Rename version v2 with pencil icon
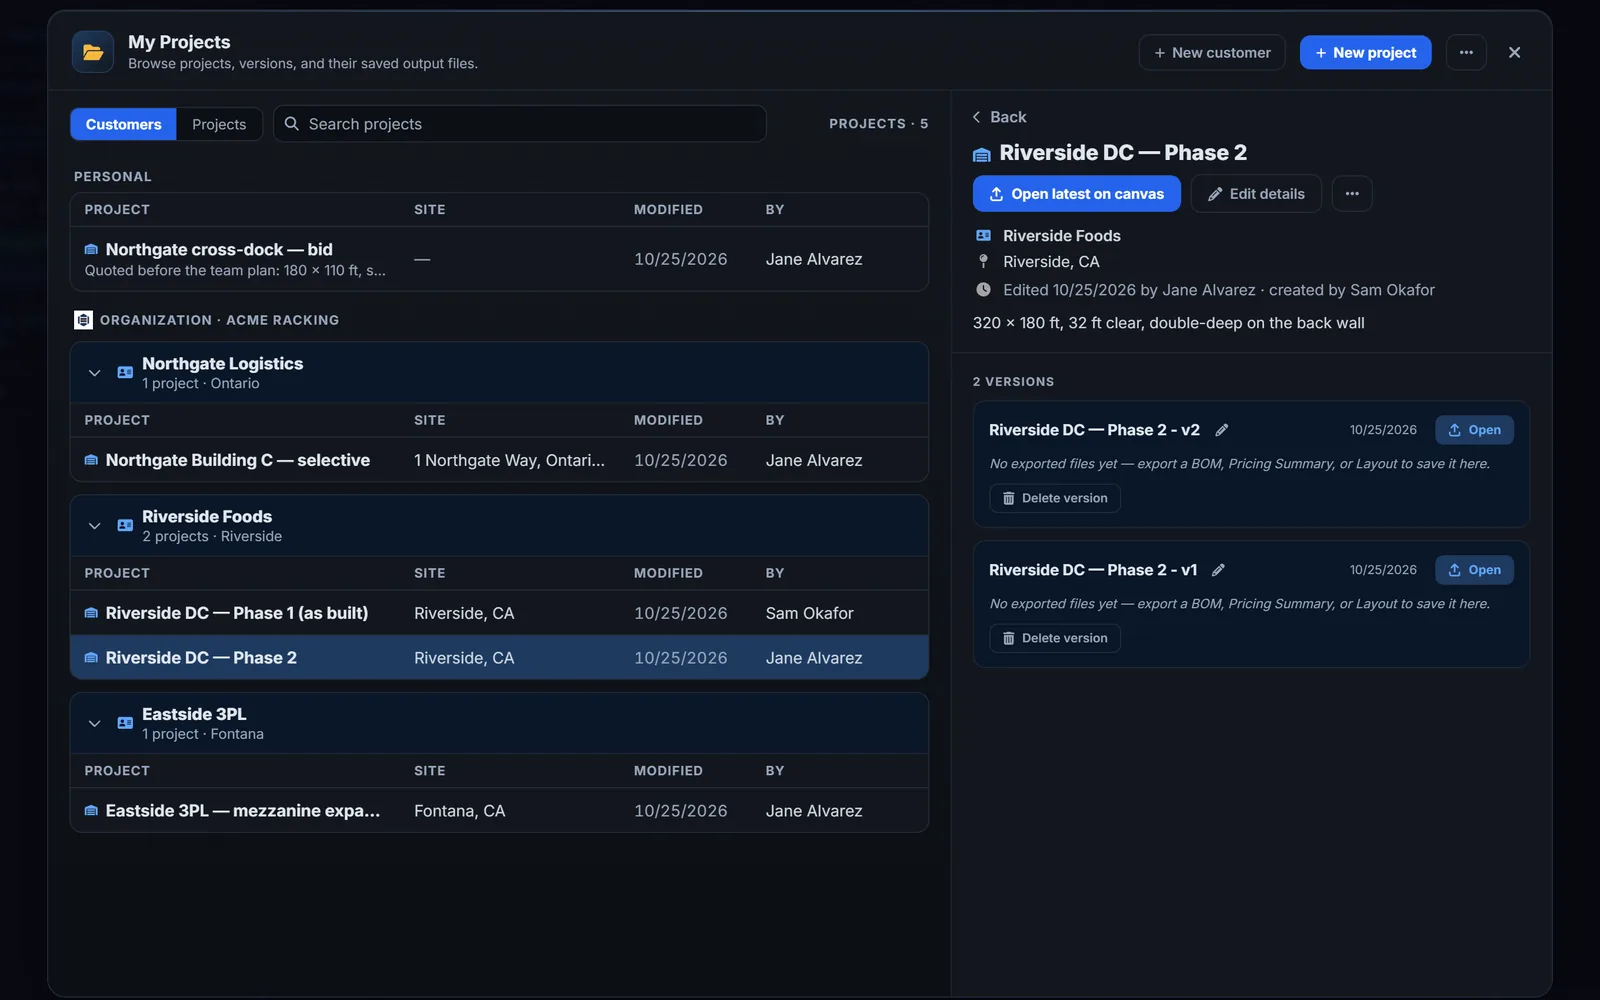 1221,430
